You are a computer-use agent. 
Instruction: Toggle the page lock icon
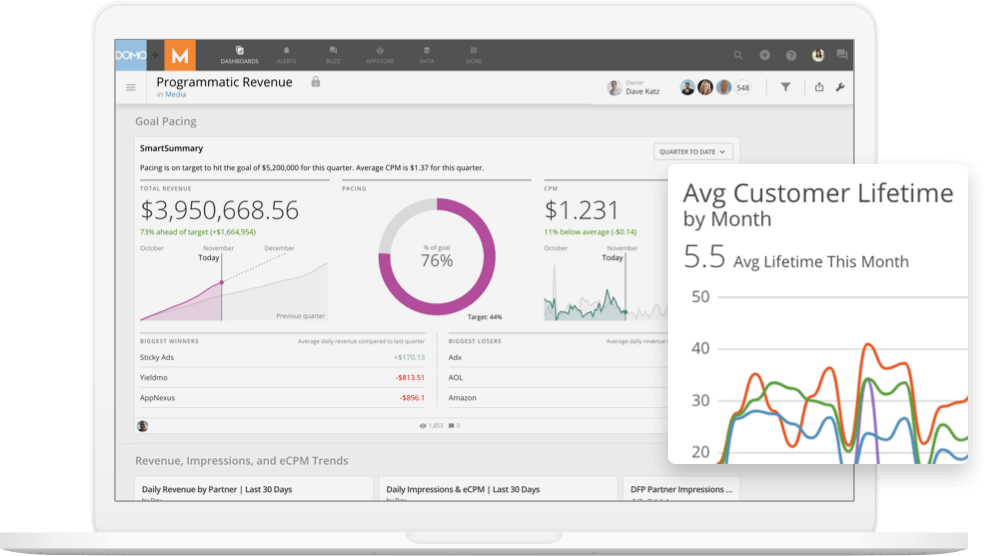316,82
